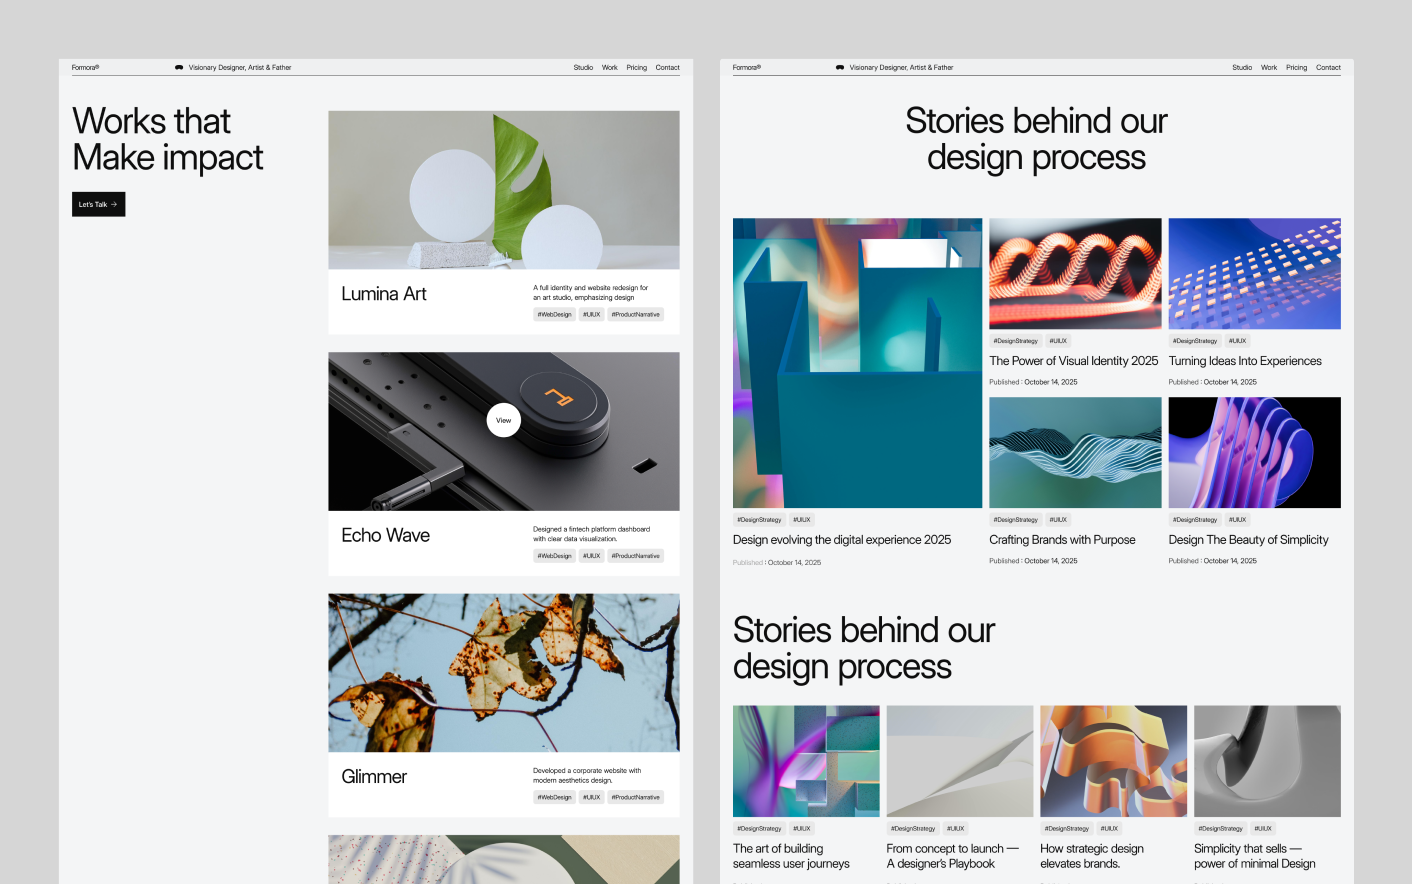This screenshot has height=884, width=1412.
Task: Open Pricing in the Works page navigation
Action: [636, 68]
